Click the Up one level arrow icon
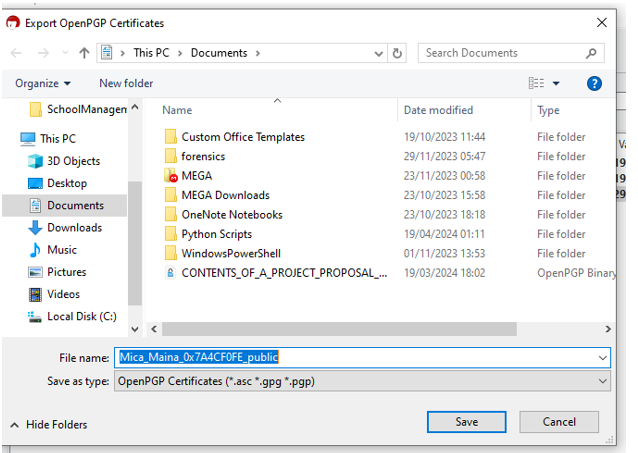 click(87, 53)
